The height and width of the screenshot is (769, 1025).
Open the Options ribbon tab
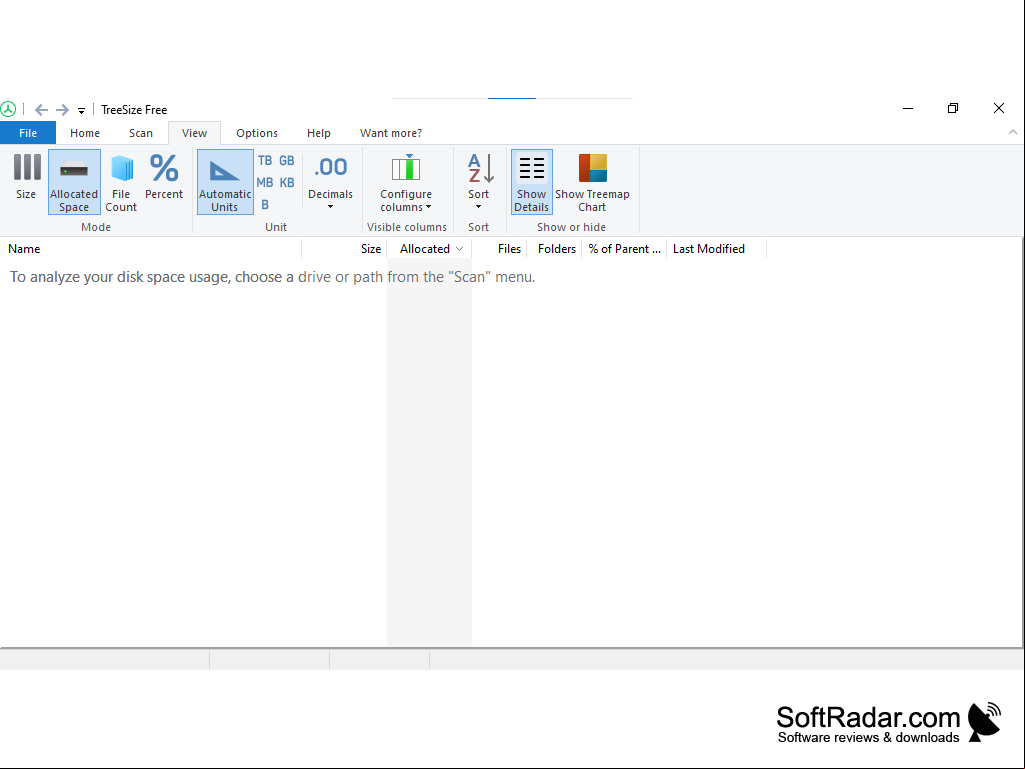coord(257,133)
